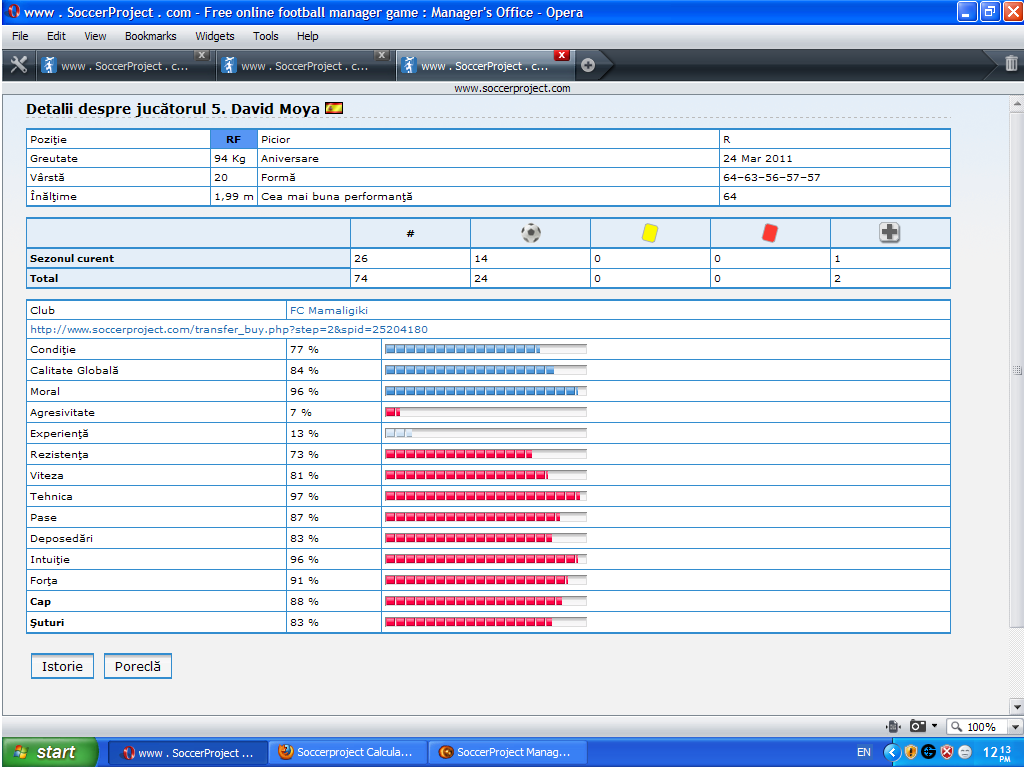Screen dimensions: 1024x768
Task: Open the Help menu
Action: (308, 36)
